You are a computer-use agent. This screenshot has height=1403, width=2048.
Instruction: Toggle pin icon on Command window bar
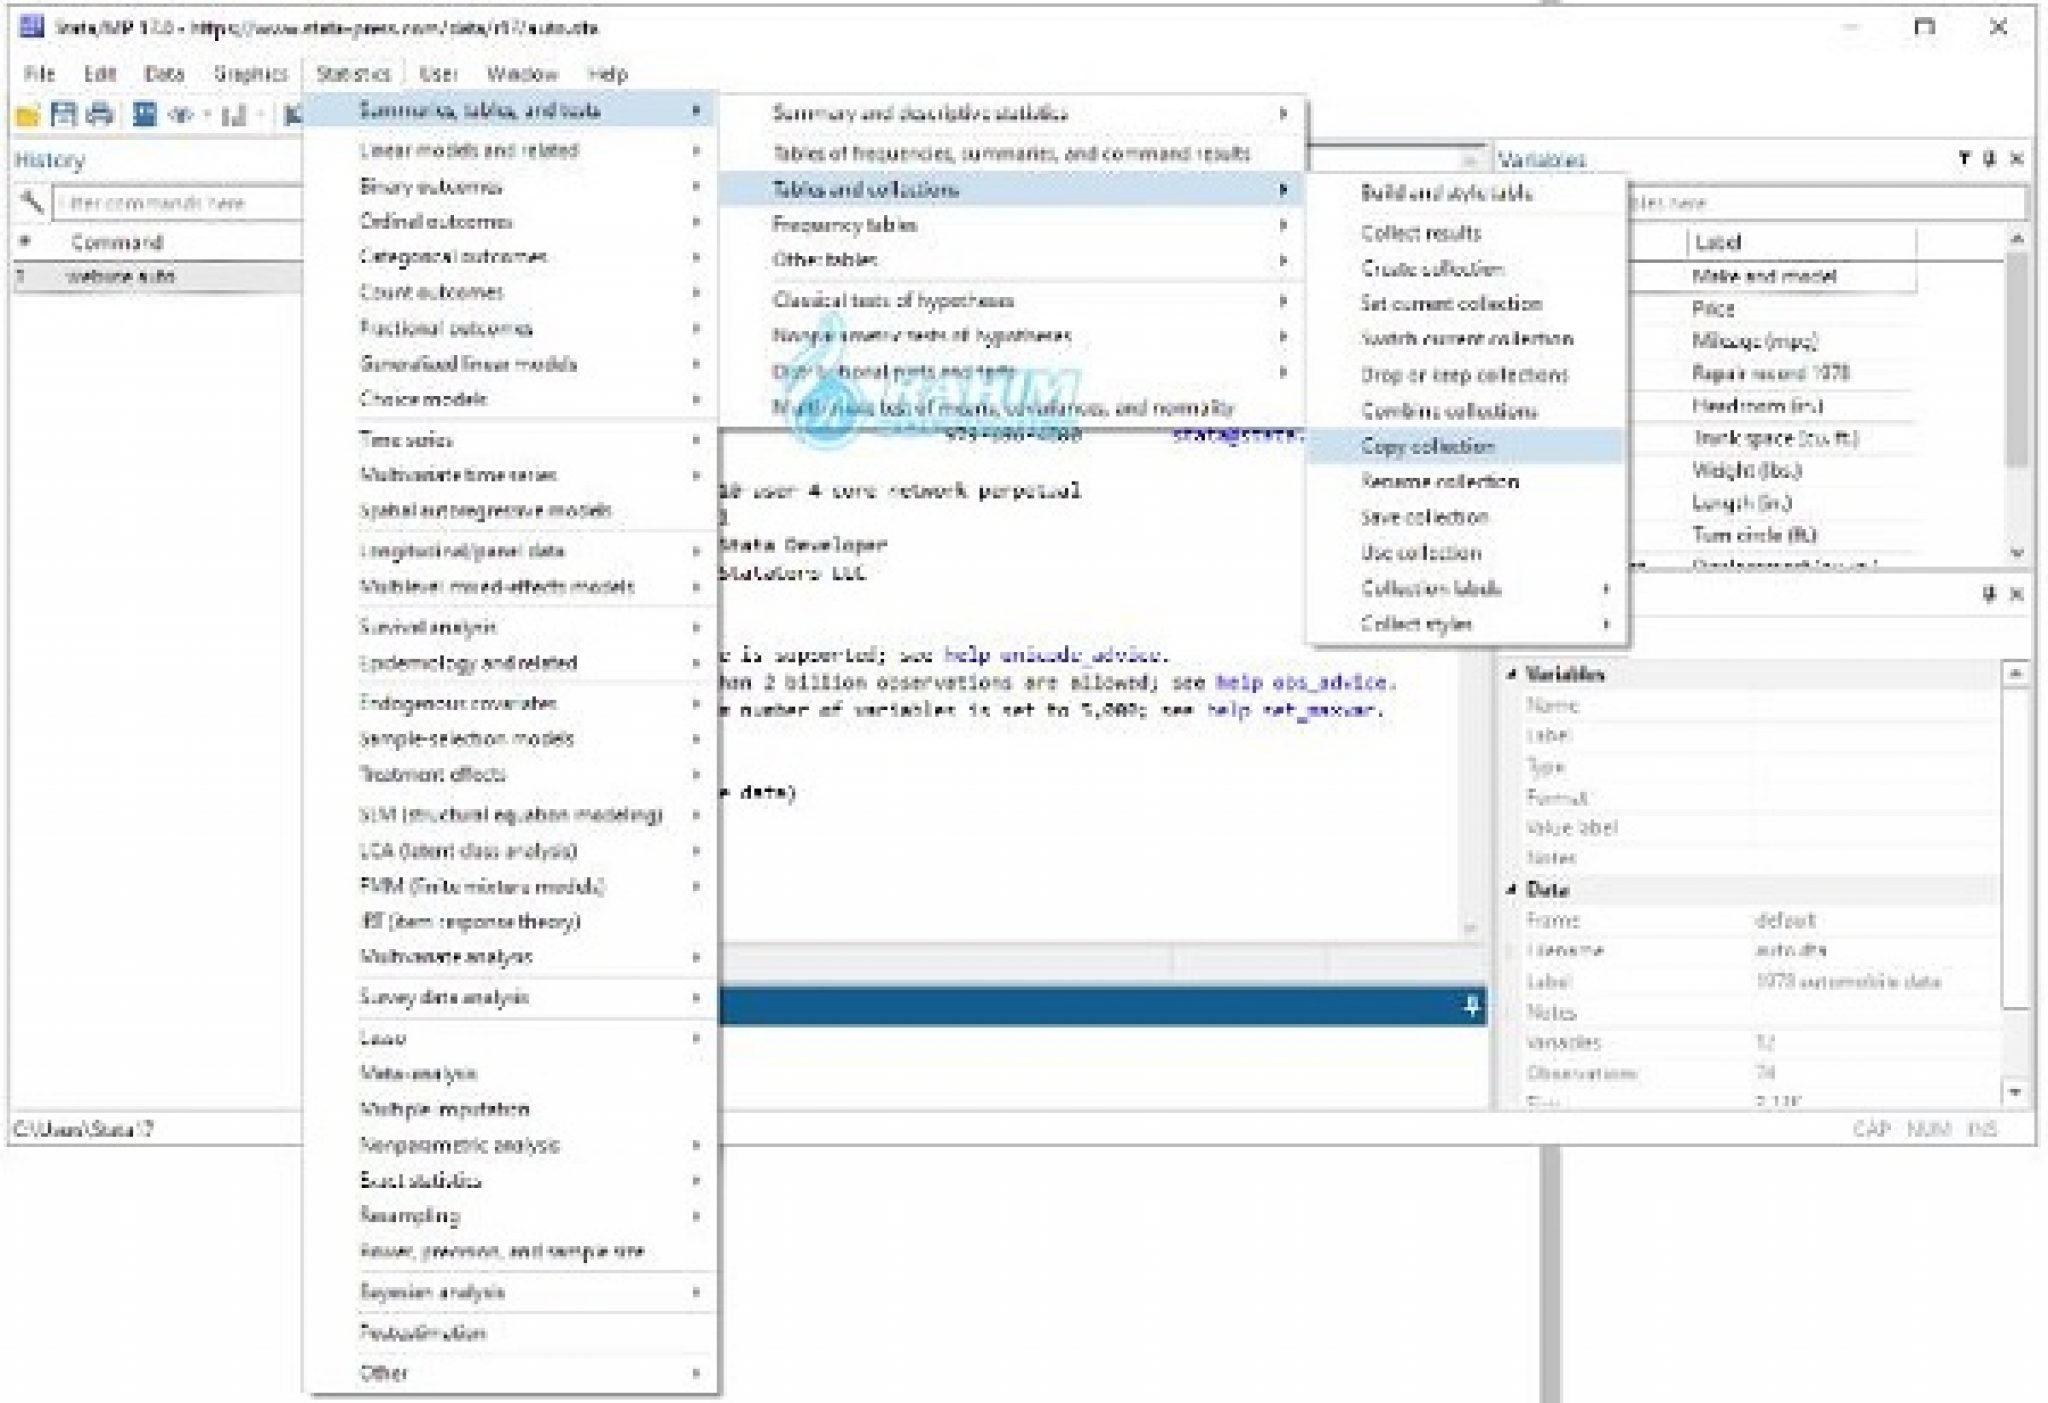pyautogui.click(x=1470, y=1006)
